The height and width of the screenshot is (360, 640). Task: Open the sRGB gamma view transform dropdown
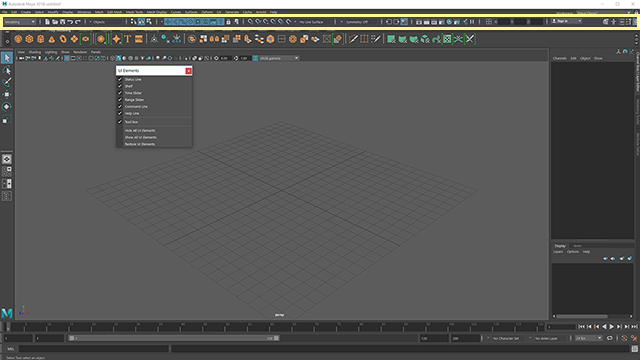(x=279, y=58)
